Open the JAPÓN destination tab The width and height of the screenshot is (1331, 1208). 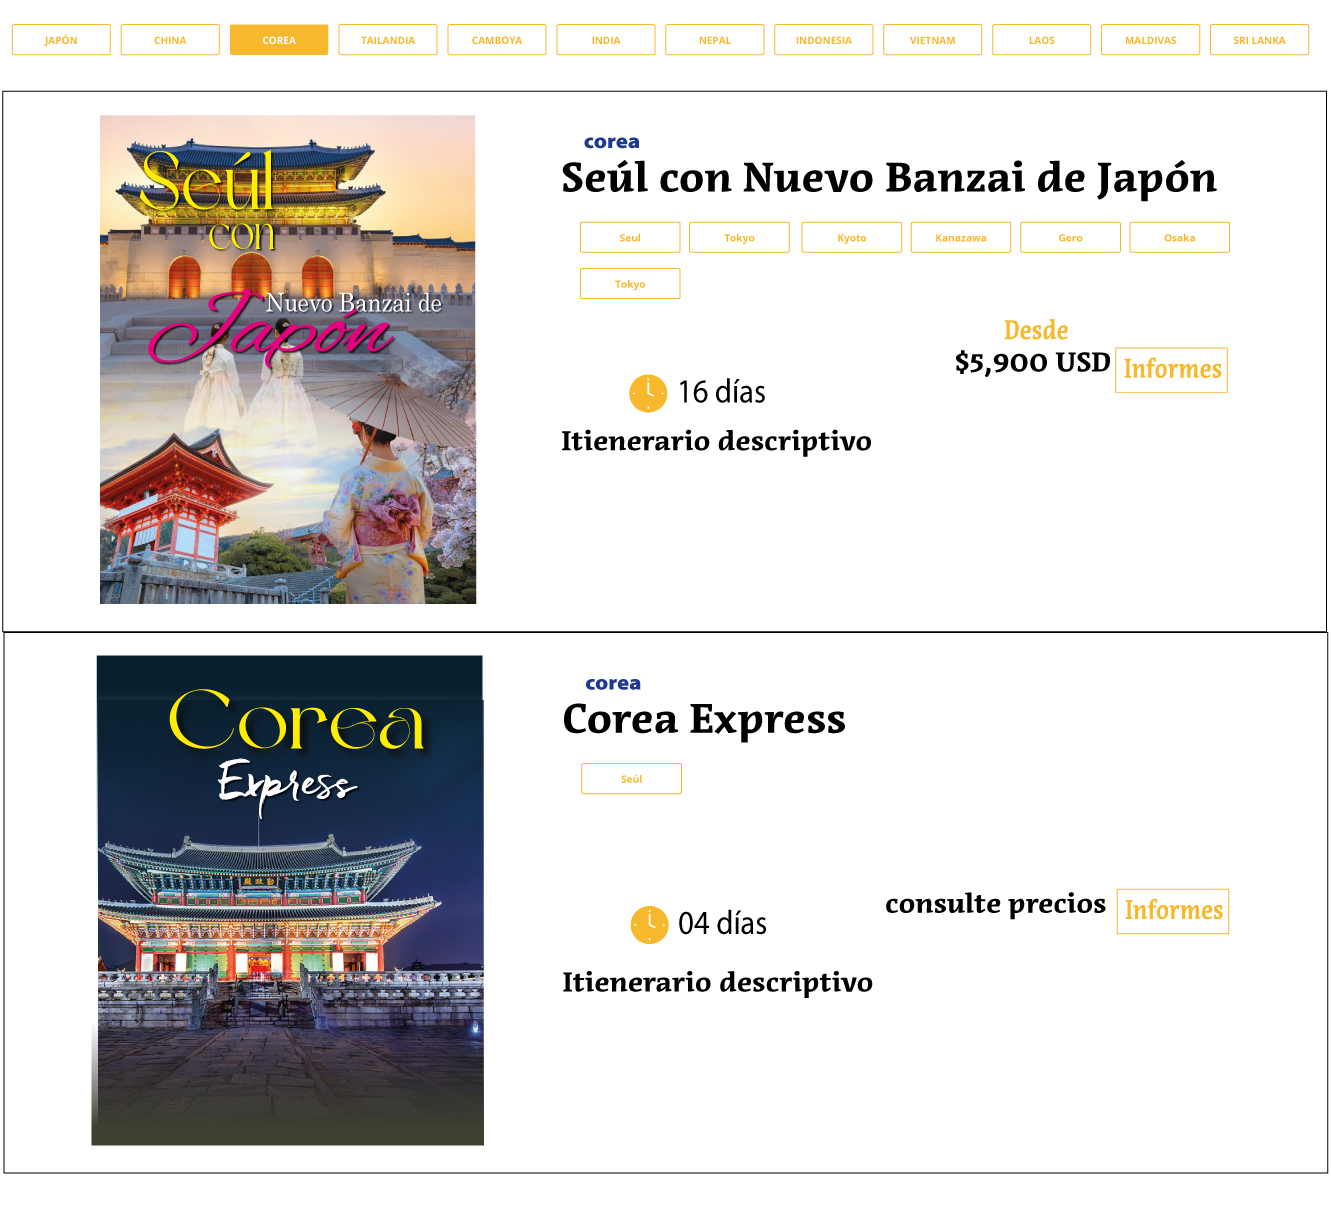pos(61,40)
